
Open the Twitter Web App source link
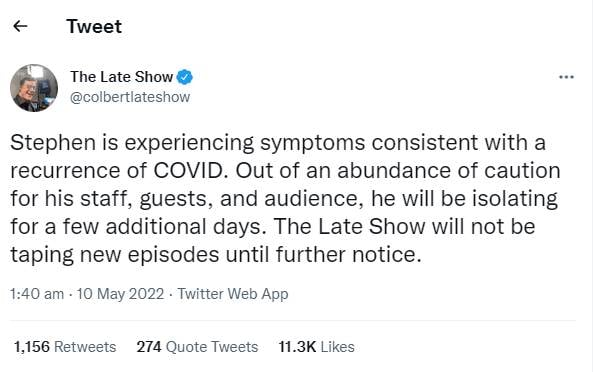click(233, 294)
